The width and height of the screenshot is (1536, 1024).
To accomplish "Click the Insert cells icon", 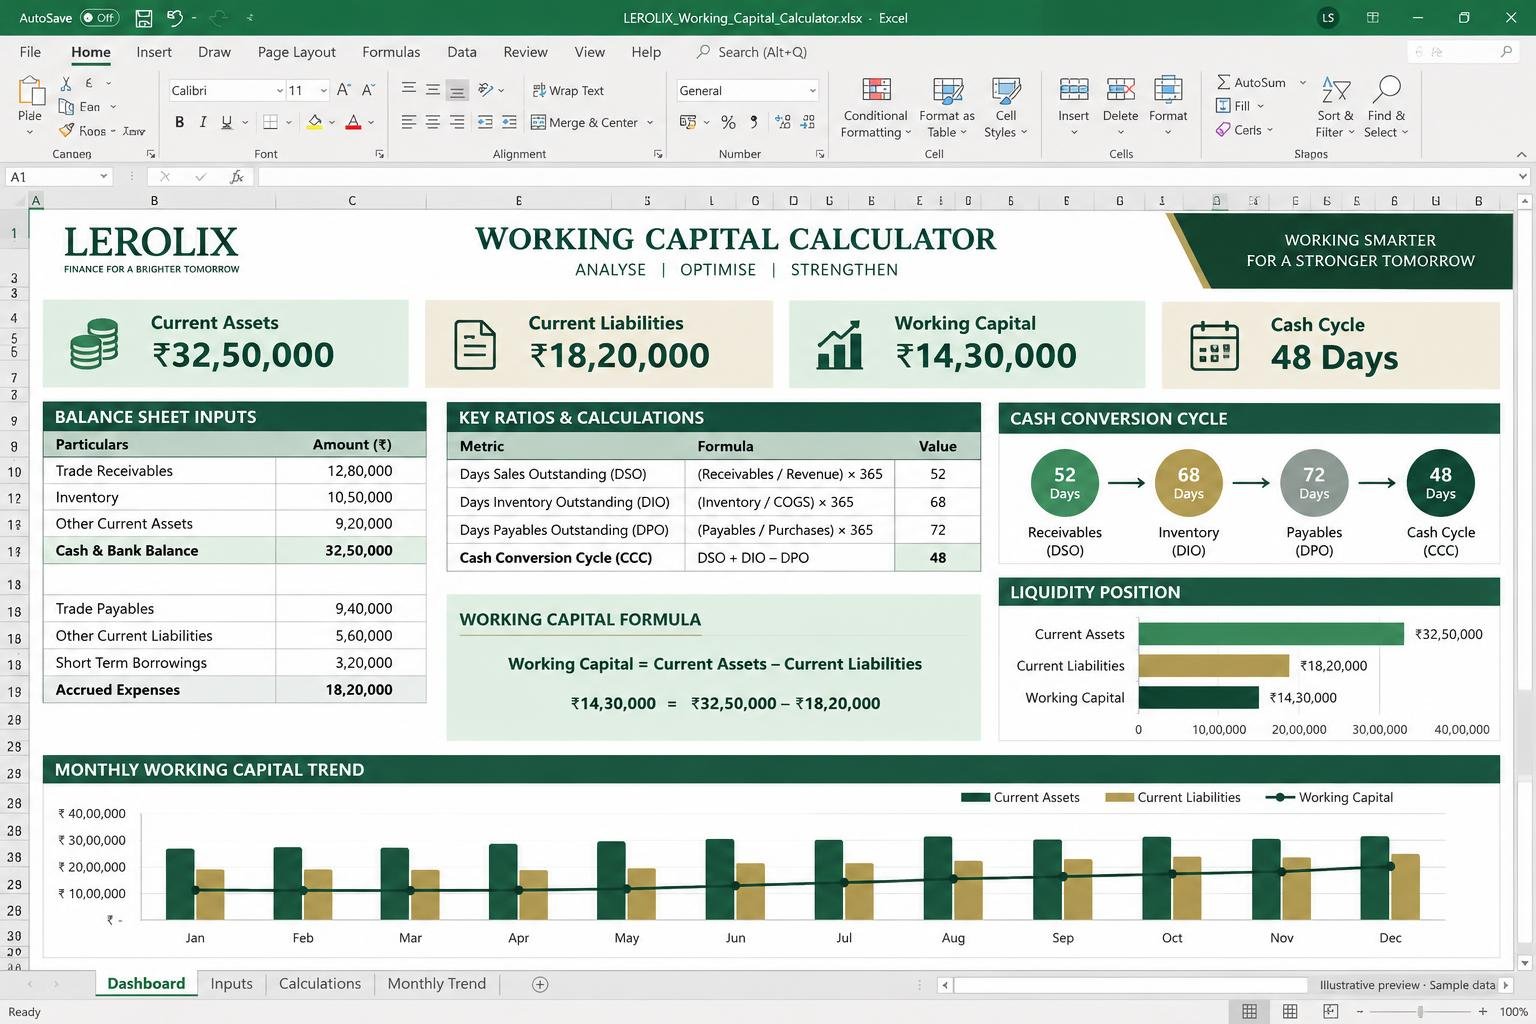I will pyautogui.click(x=1074, y=90).
